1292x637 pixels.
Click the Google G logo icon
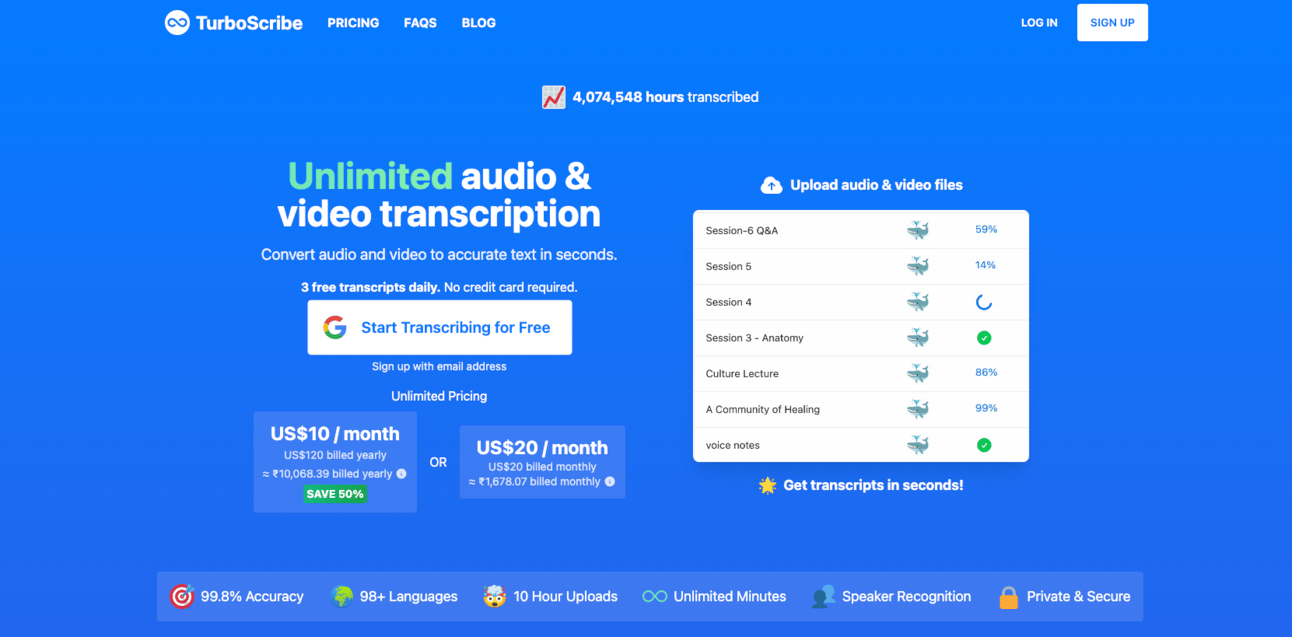tap(335, 327)
